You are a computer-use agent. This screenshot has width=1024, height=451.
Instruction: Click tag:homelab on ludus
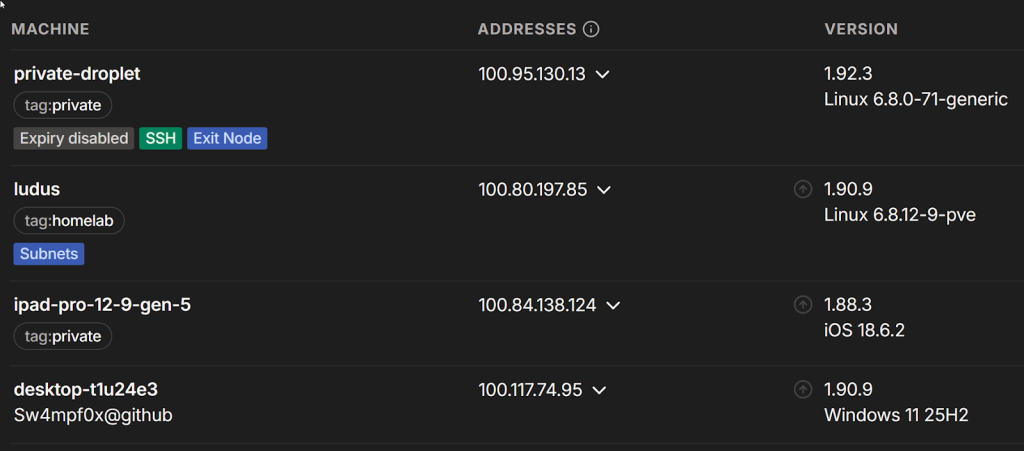coord(69,221)
